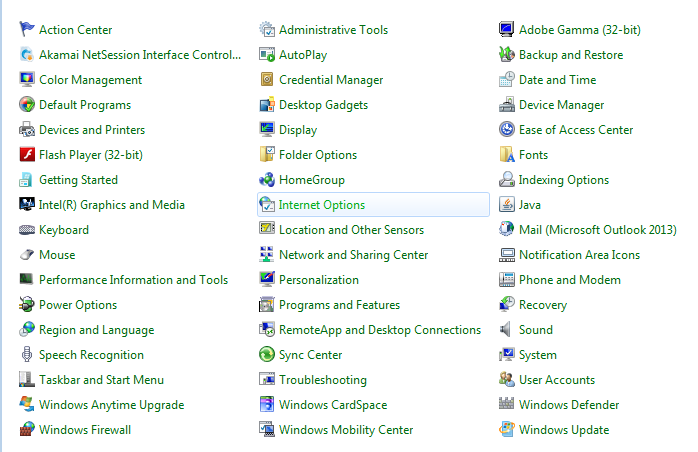Click the Adobe Gamma monitor icon
698x452 pixels.
pos(507,29)
